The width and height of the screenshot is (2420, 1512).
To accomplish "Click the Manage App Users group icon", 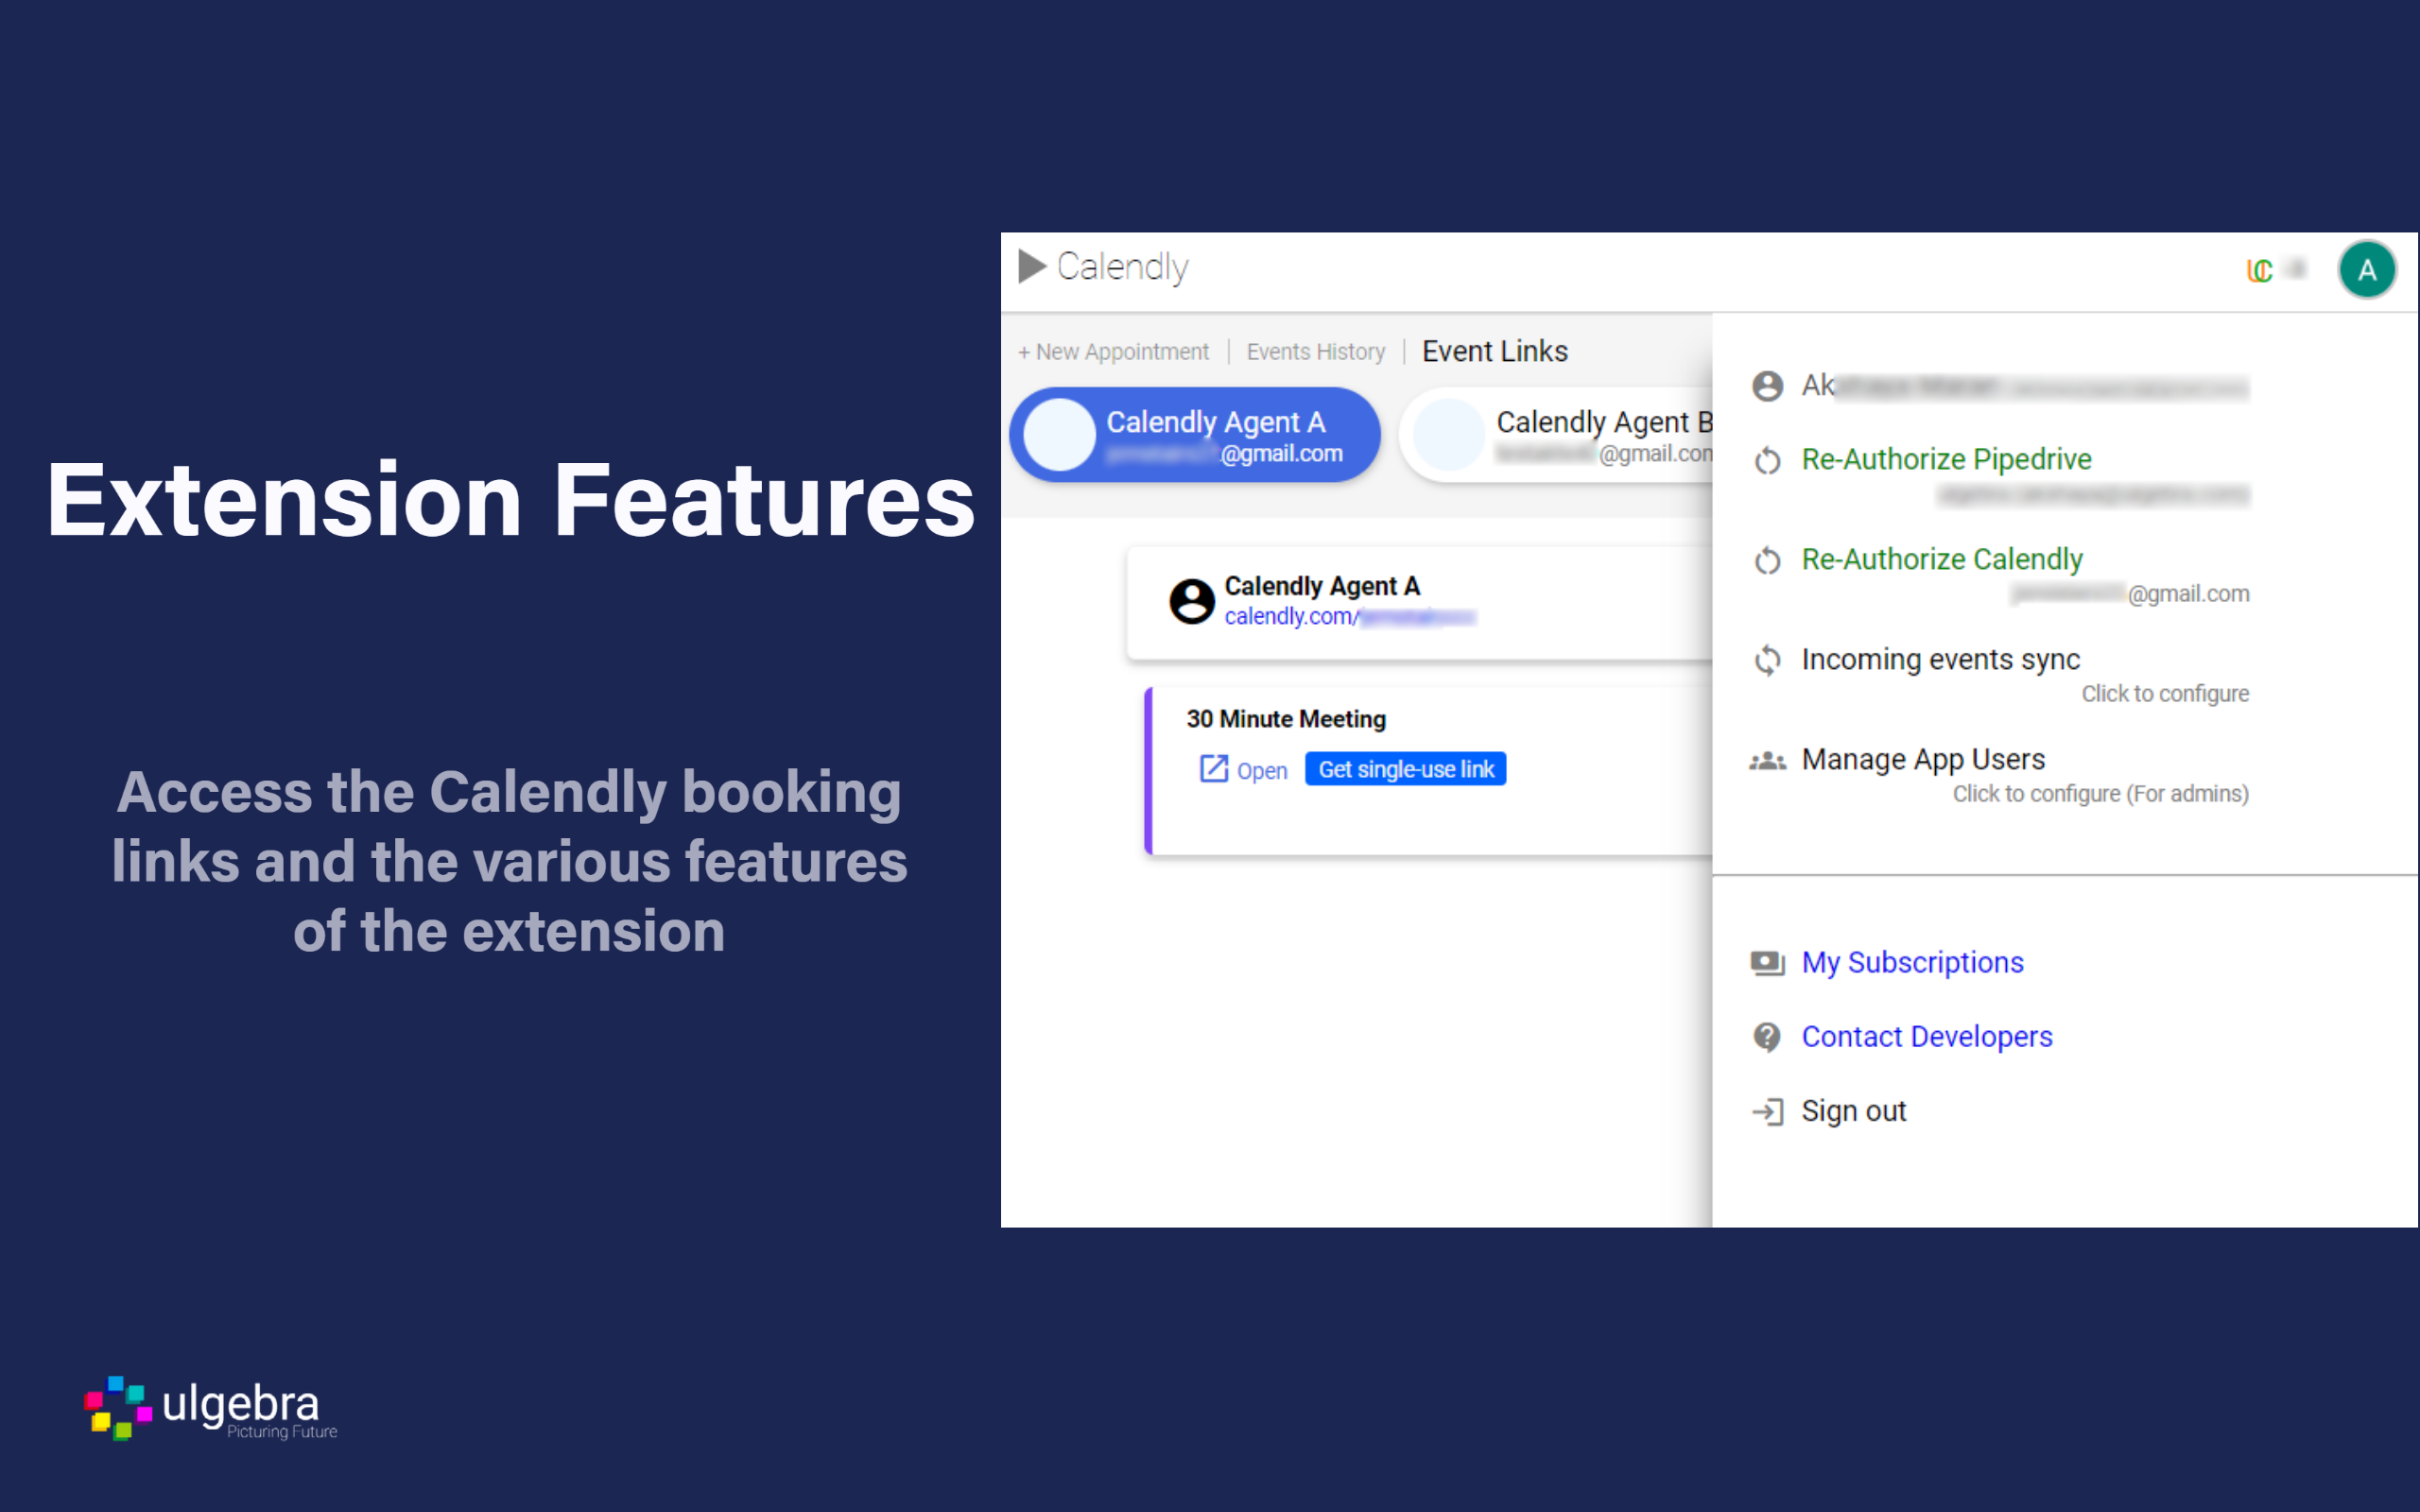I will [x=1767, y=761].
